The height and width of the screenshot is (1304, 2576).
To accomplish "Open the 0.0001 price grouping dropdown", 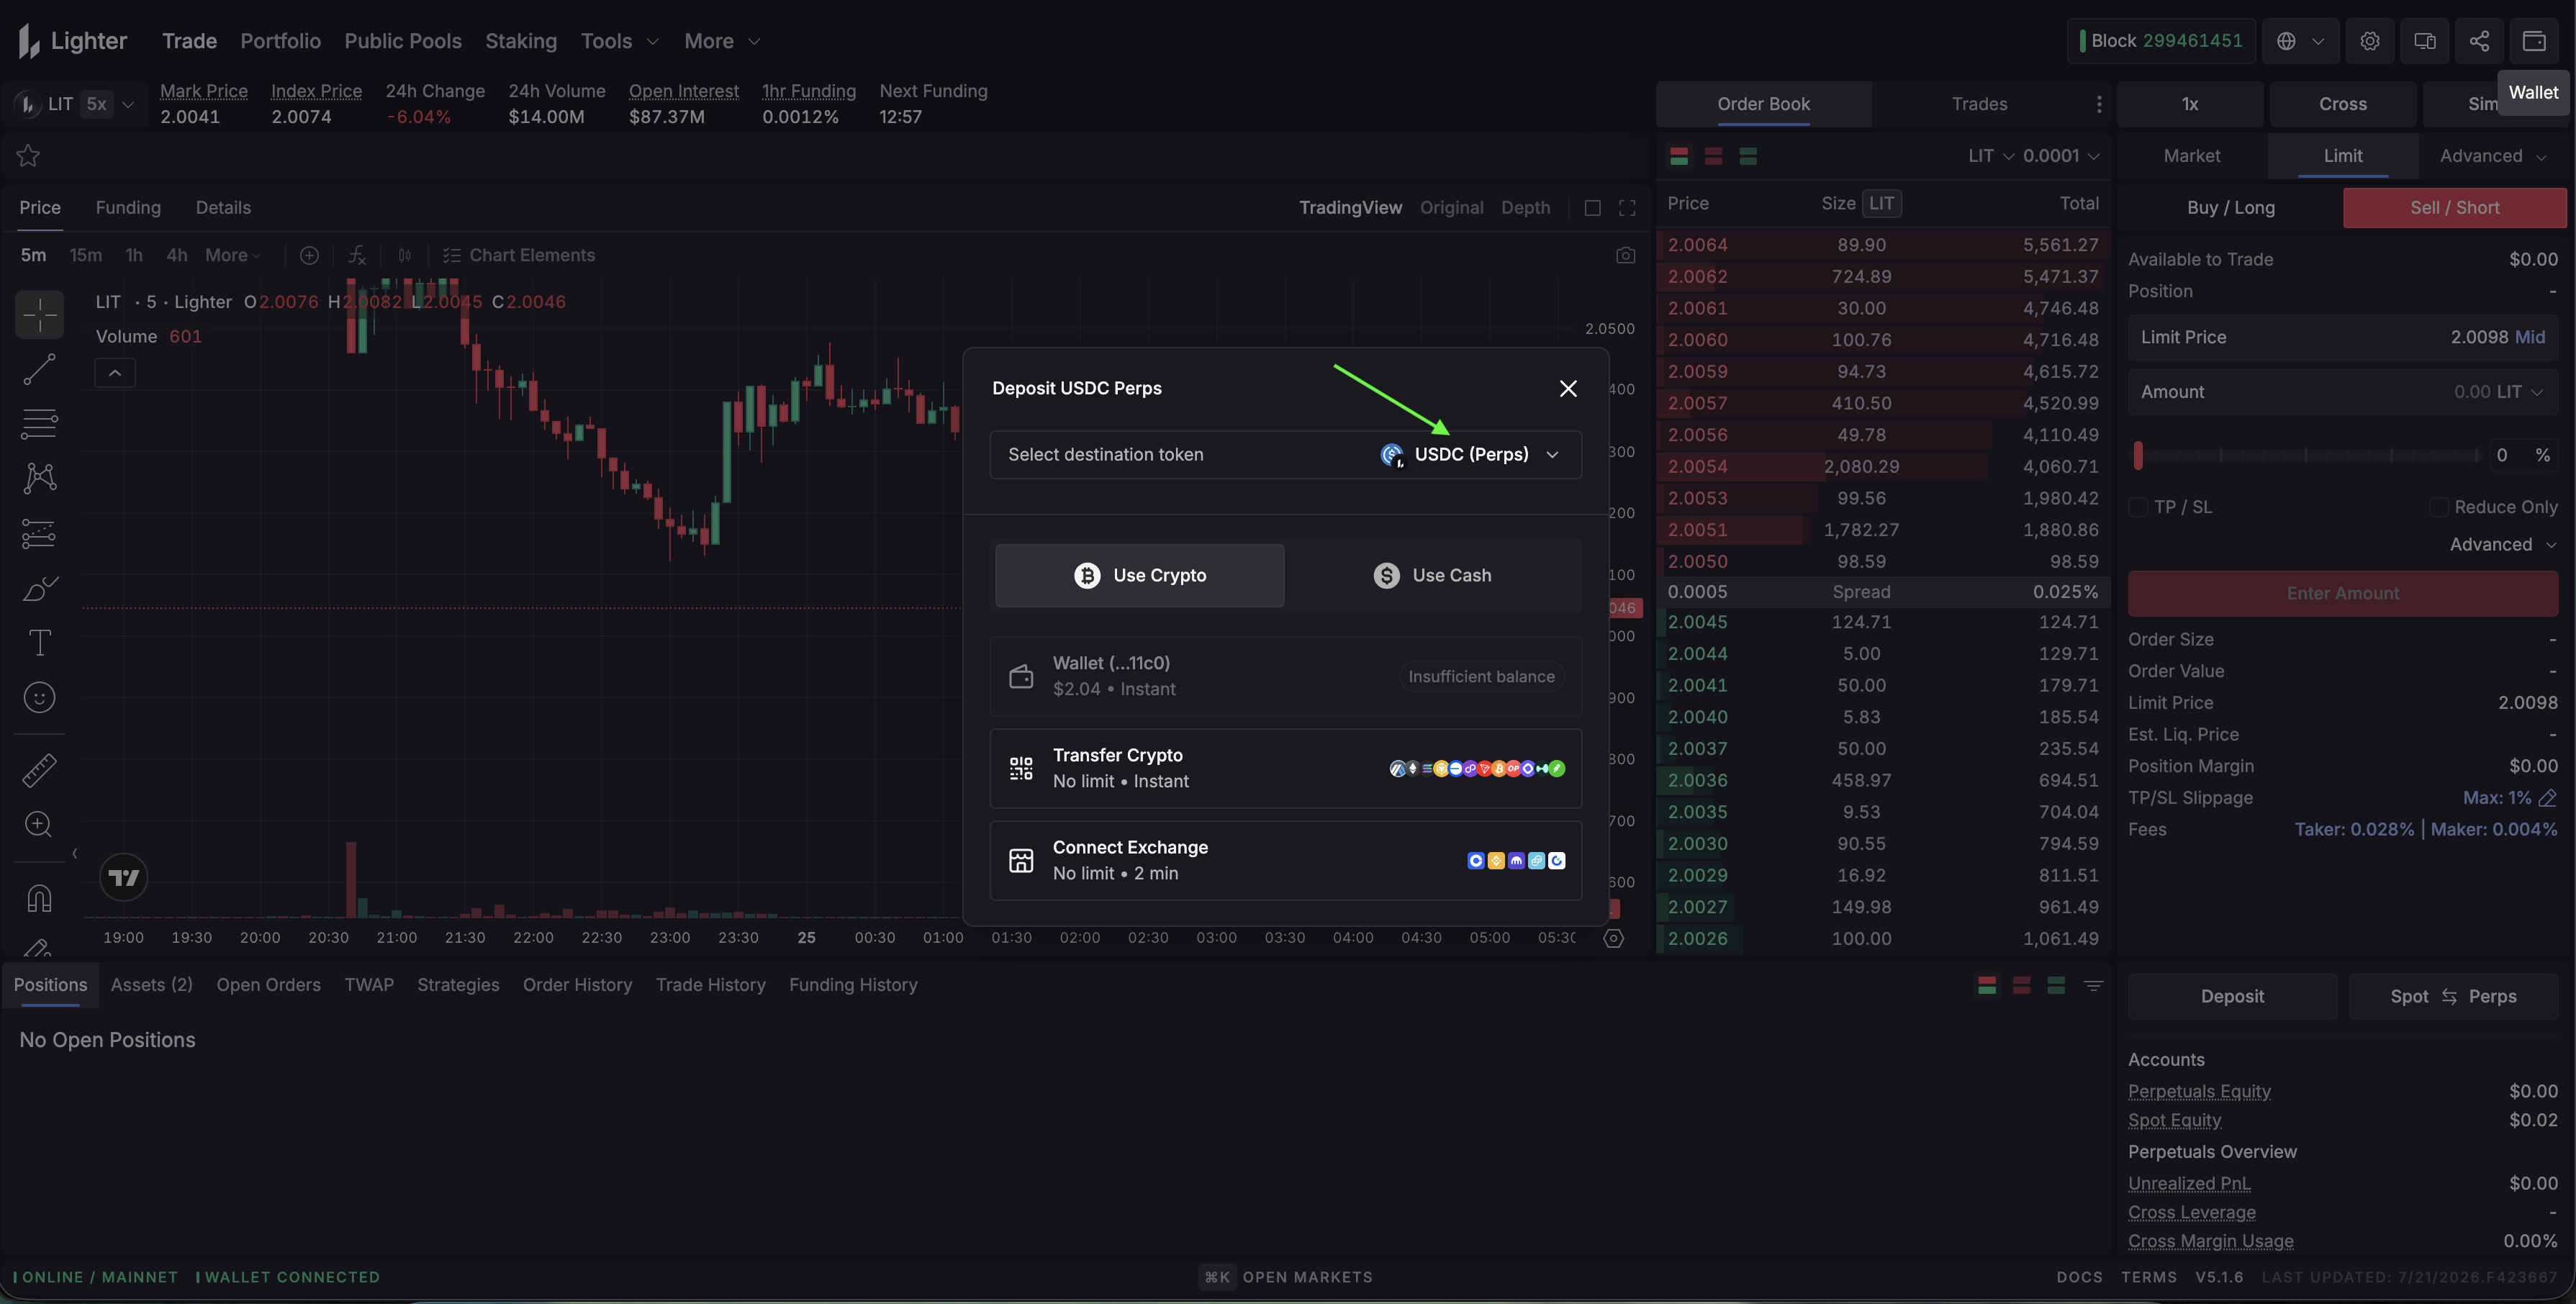I will click(x=2061, y=156).
